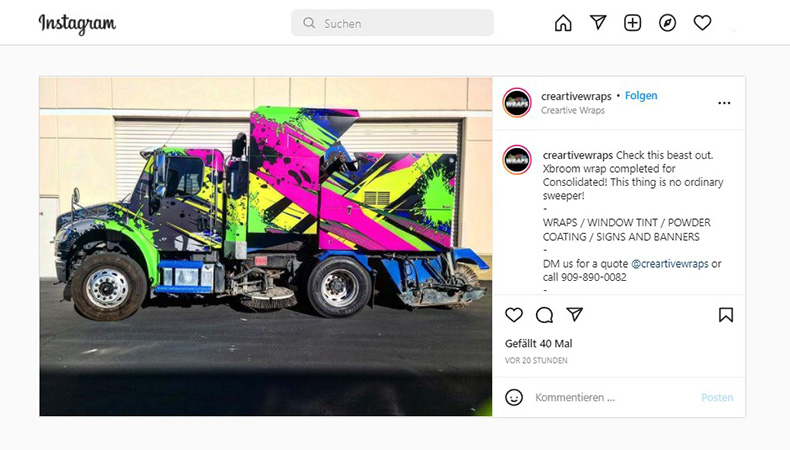Image resolution: width=790 pixels, height=450 pixels.
Task: Share the post via paper plane icon
Action: [574, 314]
